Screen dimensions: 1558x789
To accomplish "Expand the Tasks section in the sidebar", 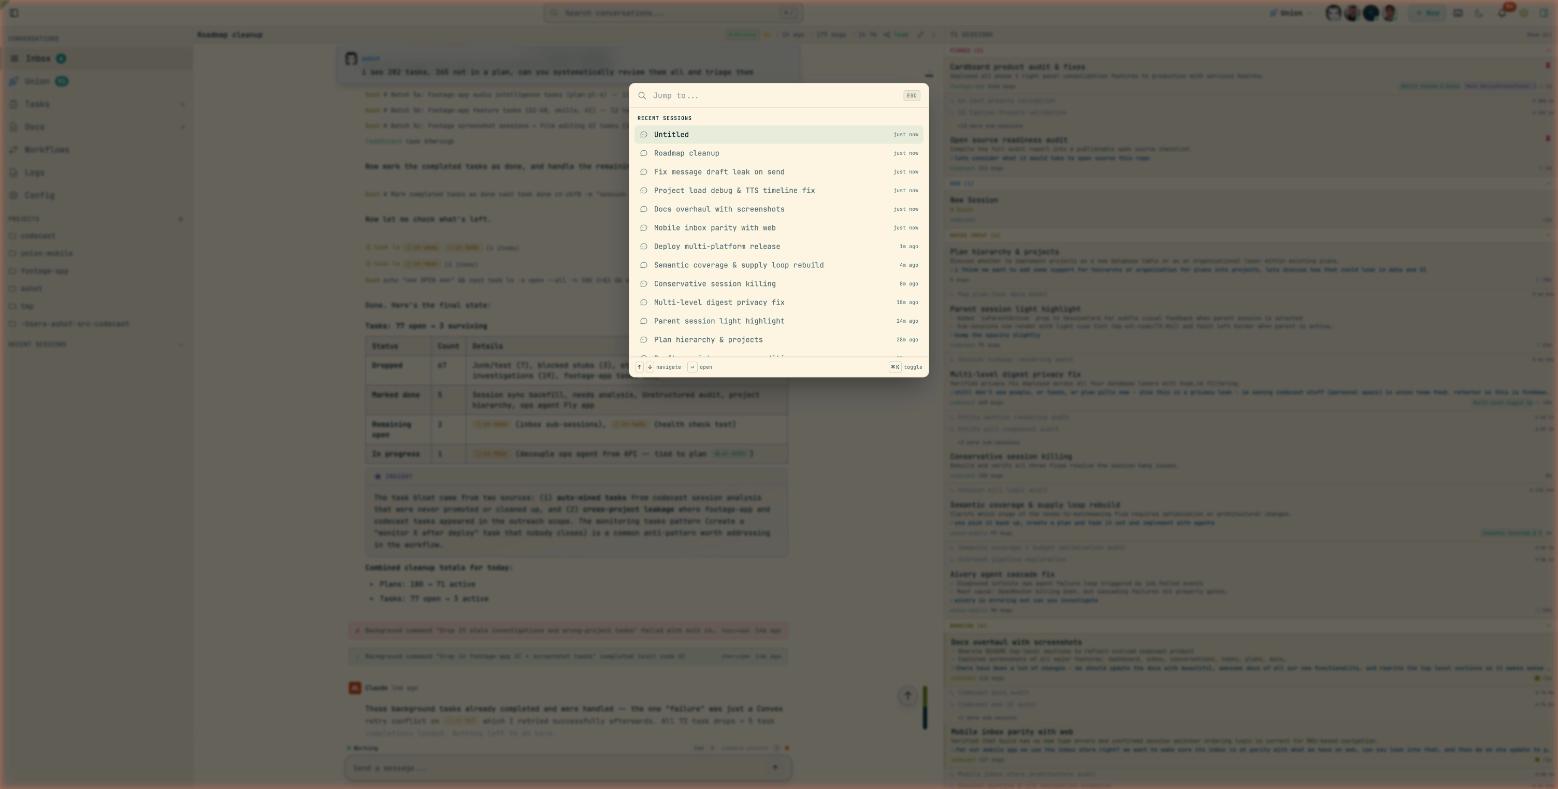I will click(x=182, y=104).
